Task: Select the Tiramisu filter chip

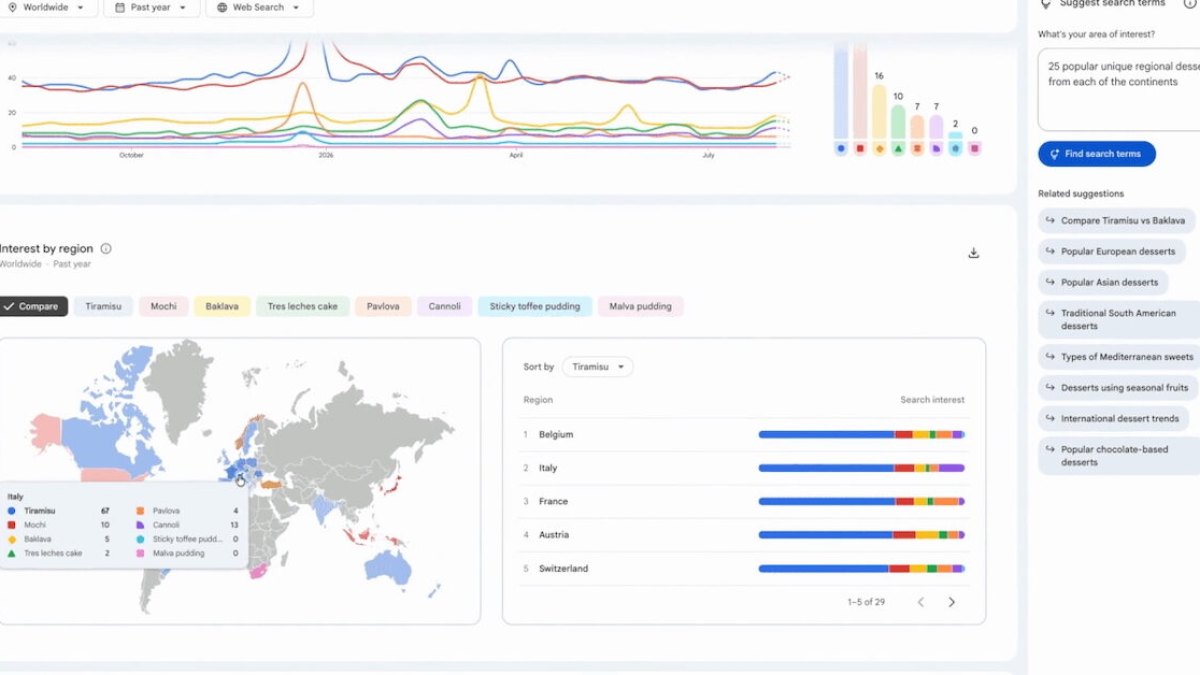Action: (103, 306)
